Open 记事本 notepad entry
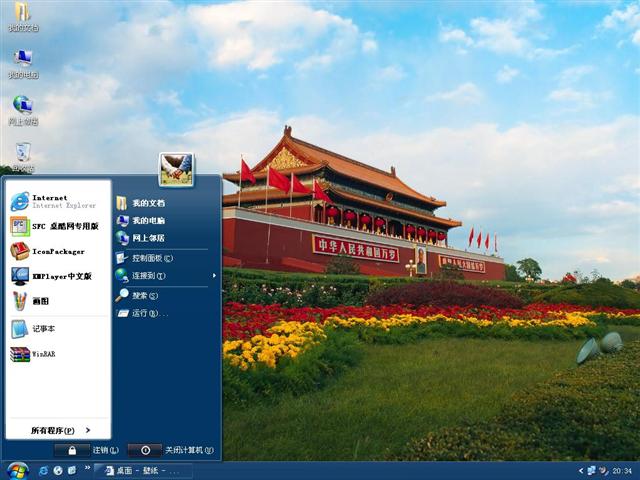This screenshot has width=640, height=480. click(58, 329)
